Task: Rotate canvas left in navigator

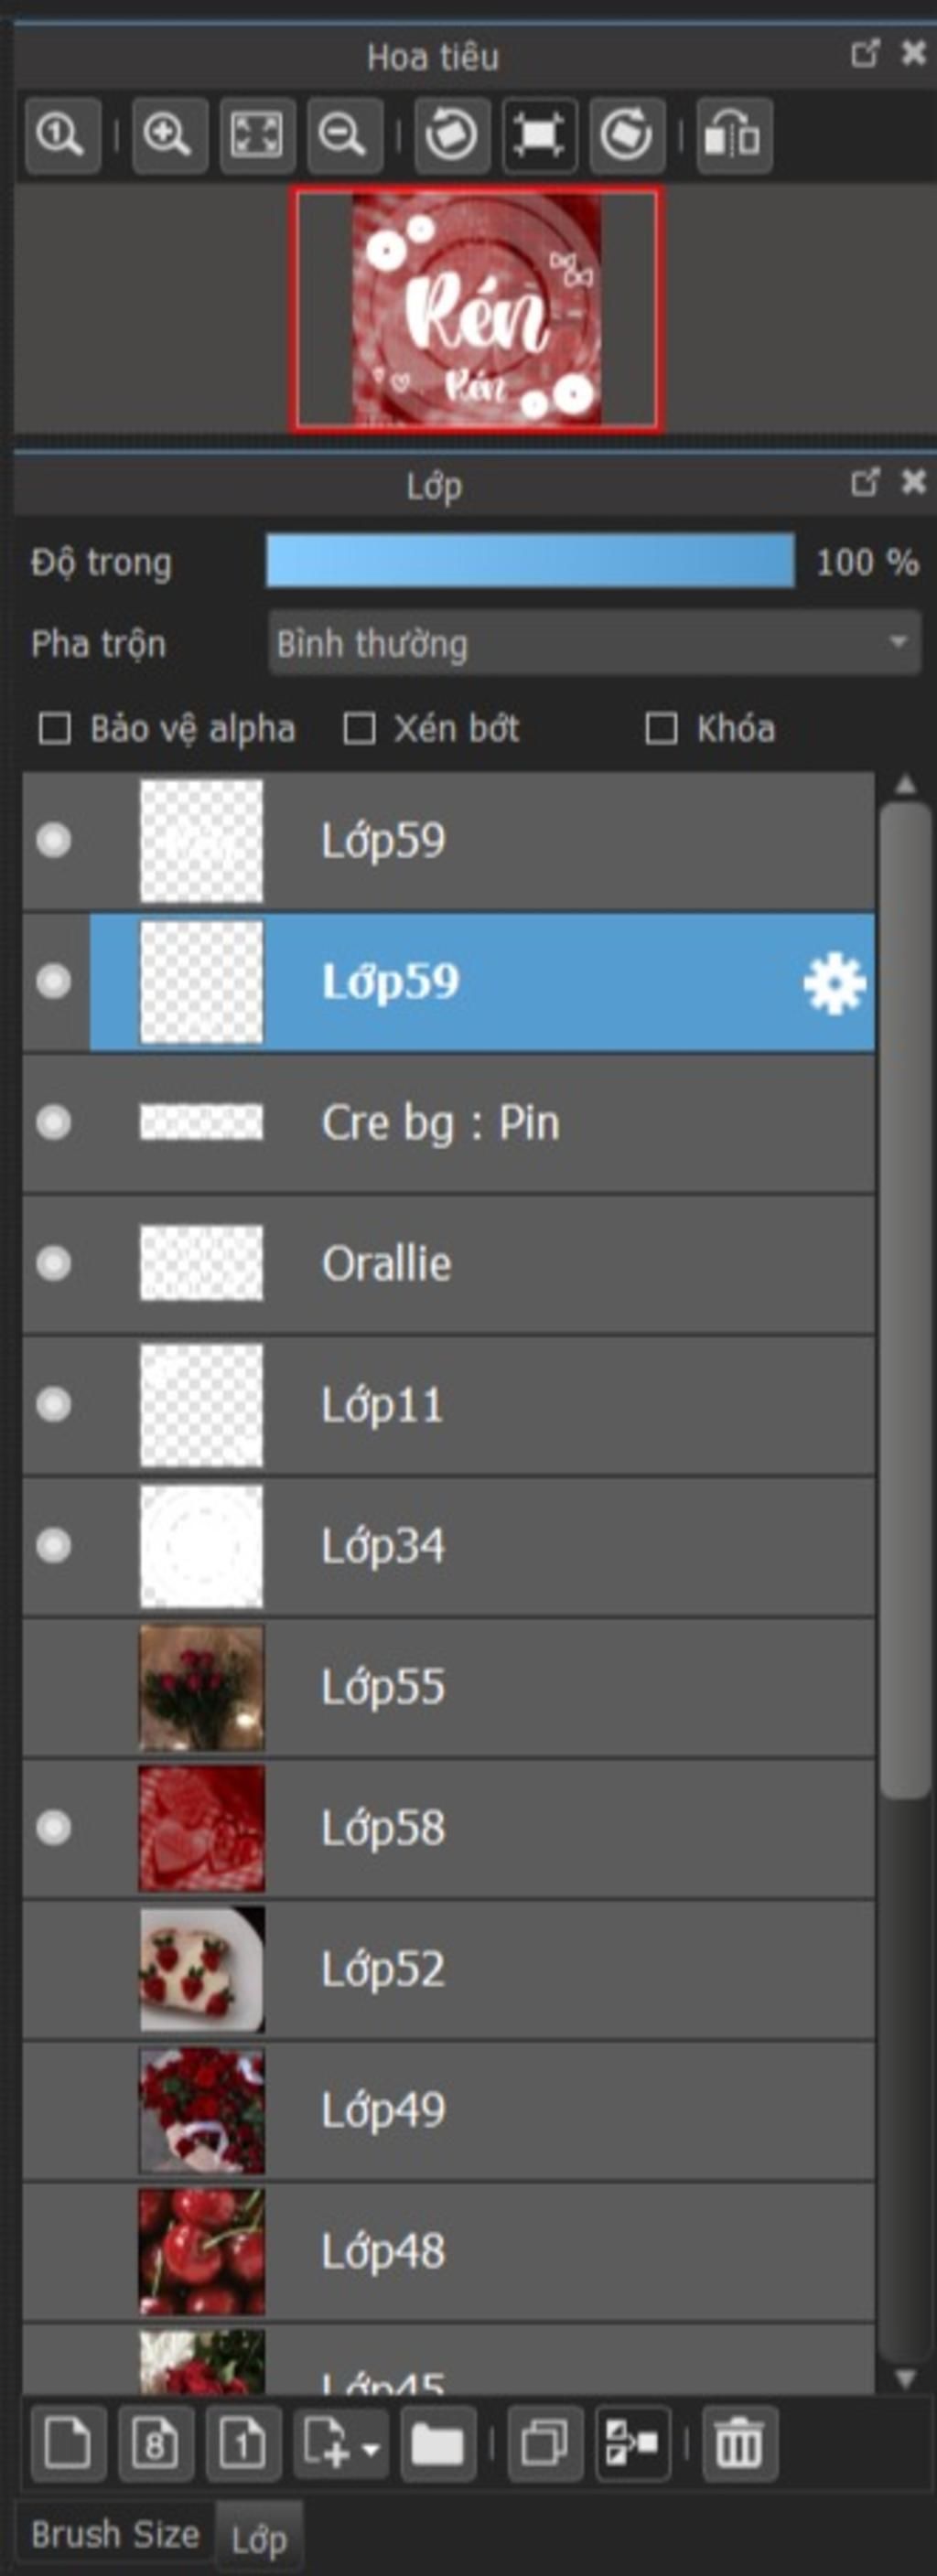Action: [452, 135]
